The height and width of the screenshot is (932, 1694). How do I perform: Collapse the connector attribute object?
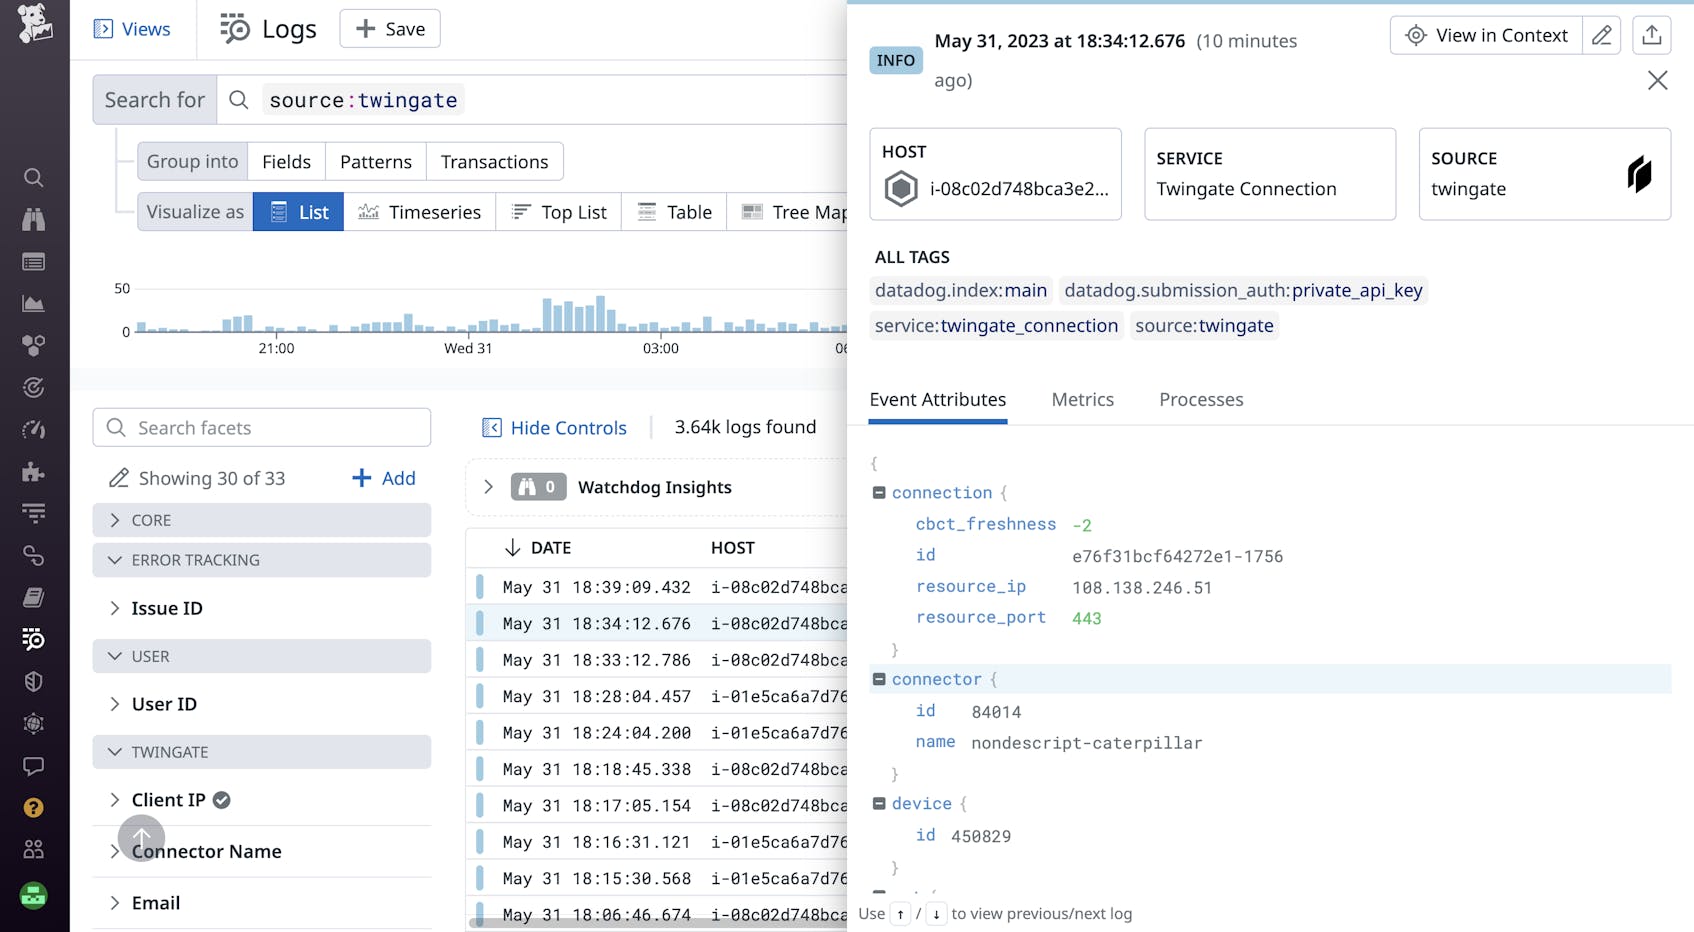pyautogui.click(x=879, y=679)
